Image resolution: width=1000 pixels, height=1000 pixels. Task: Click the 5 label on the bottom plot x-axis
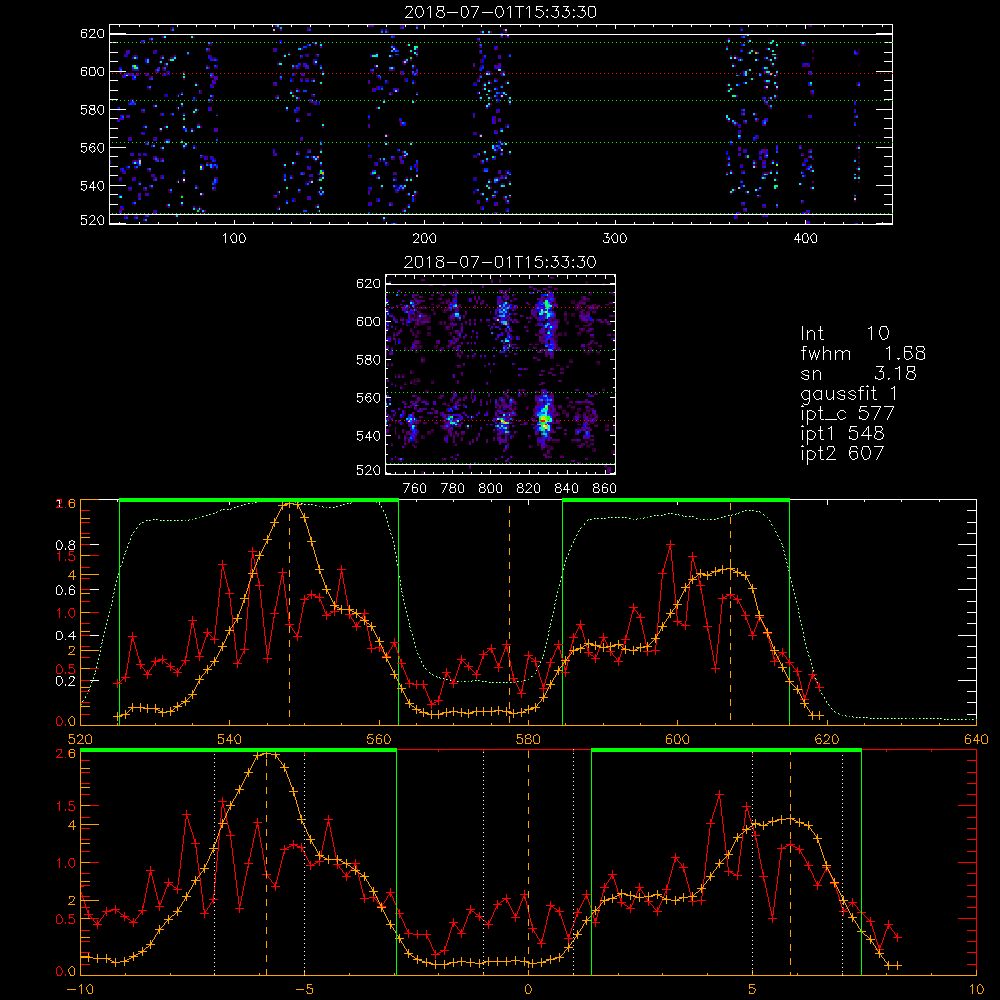coord(753,990)
